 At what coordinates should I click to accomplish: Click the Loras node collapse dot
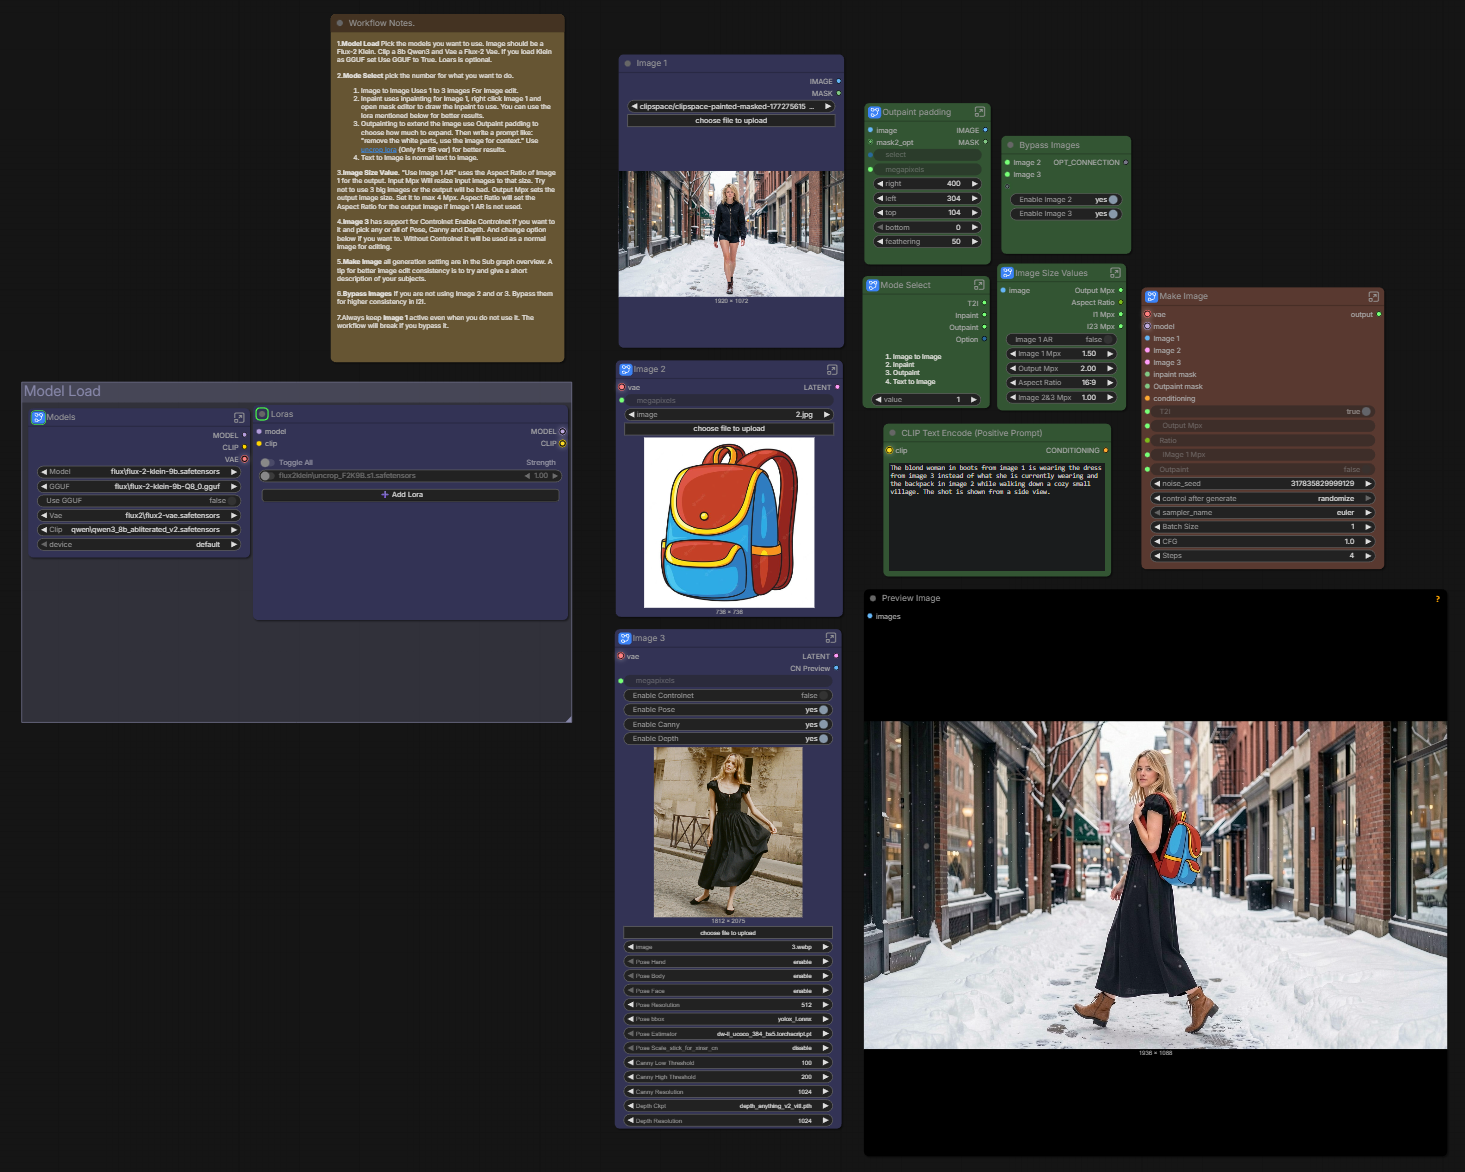coord(262,414)
